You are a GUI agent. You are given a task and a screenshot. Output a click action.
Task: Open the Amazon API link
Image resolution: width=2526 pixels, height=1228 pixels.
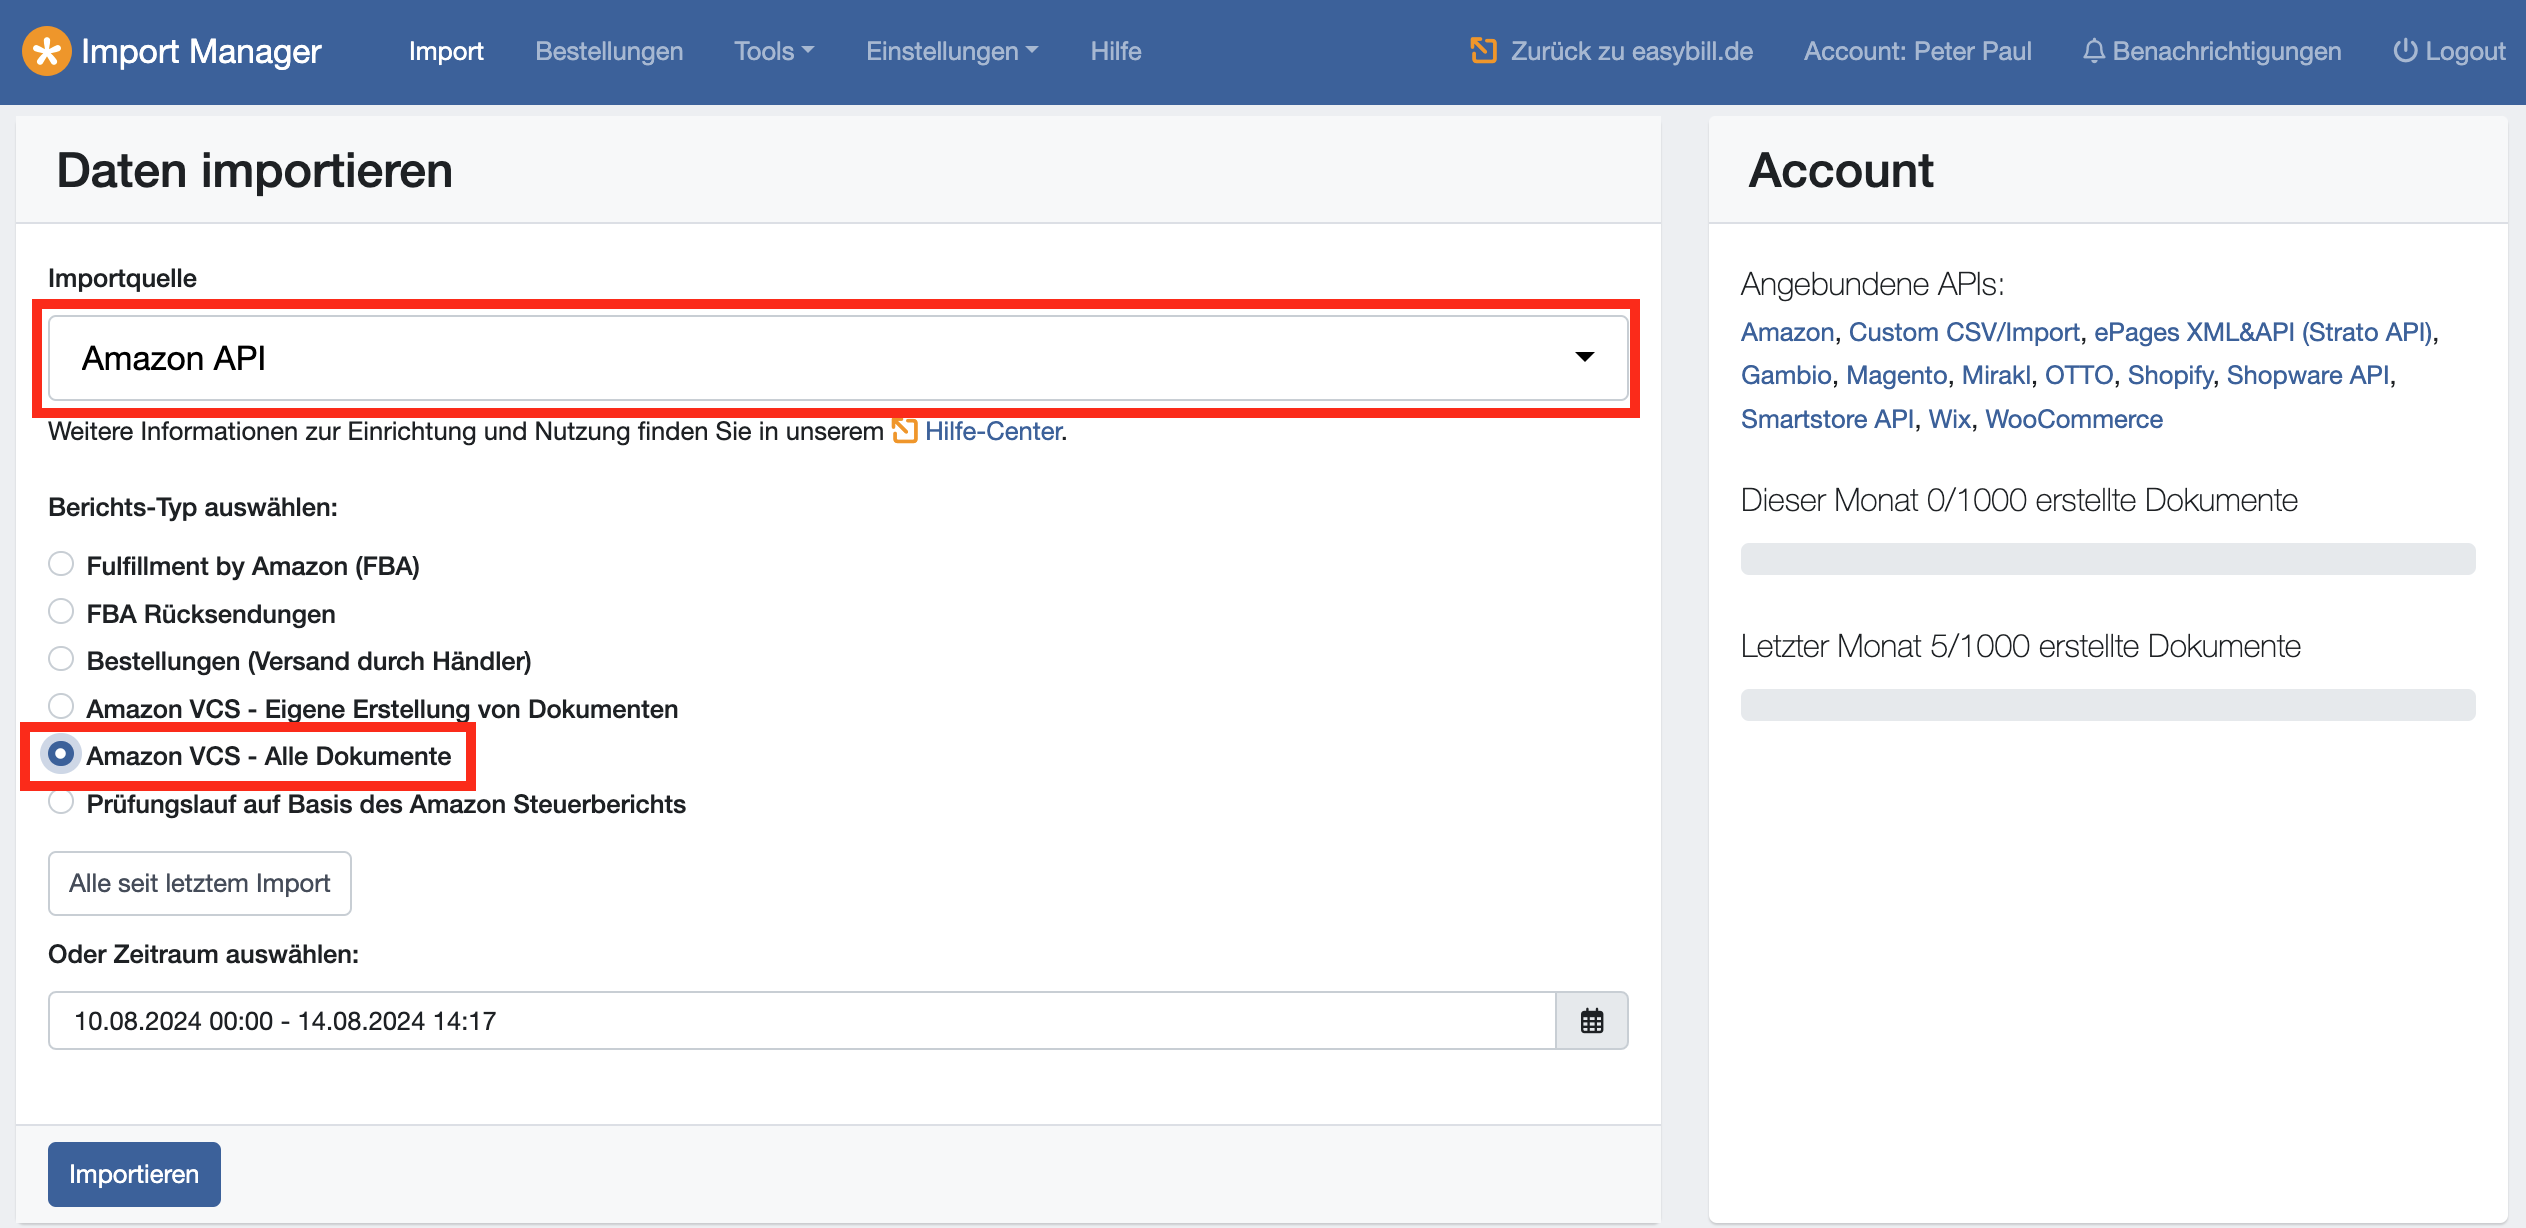pos(1787,332)
